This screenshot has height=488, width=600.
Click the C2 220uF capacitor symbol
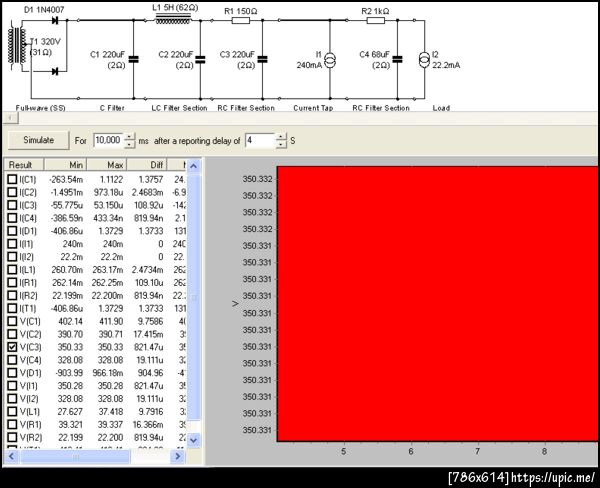(200, 59)
